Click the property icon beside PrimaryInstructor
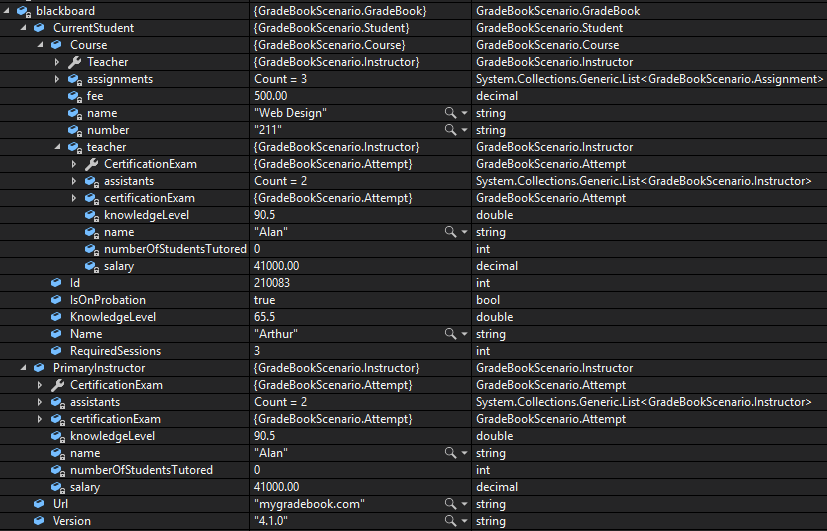Screen dimensions: 827x531 (40, 368)
